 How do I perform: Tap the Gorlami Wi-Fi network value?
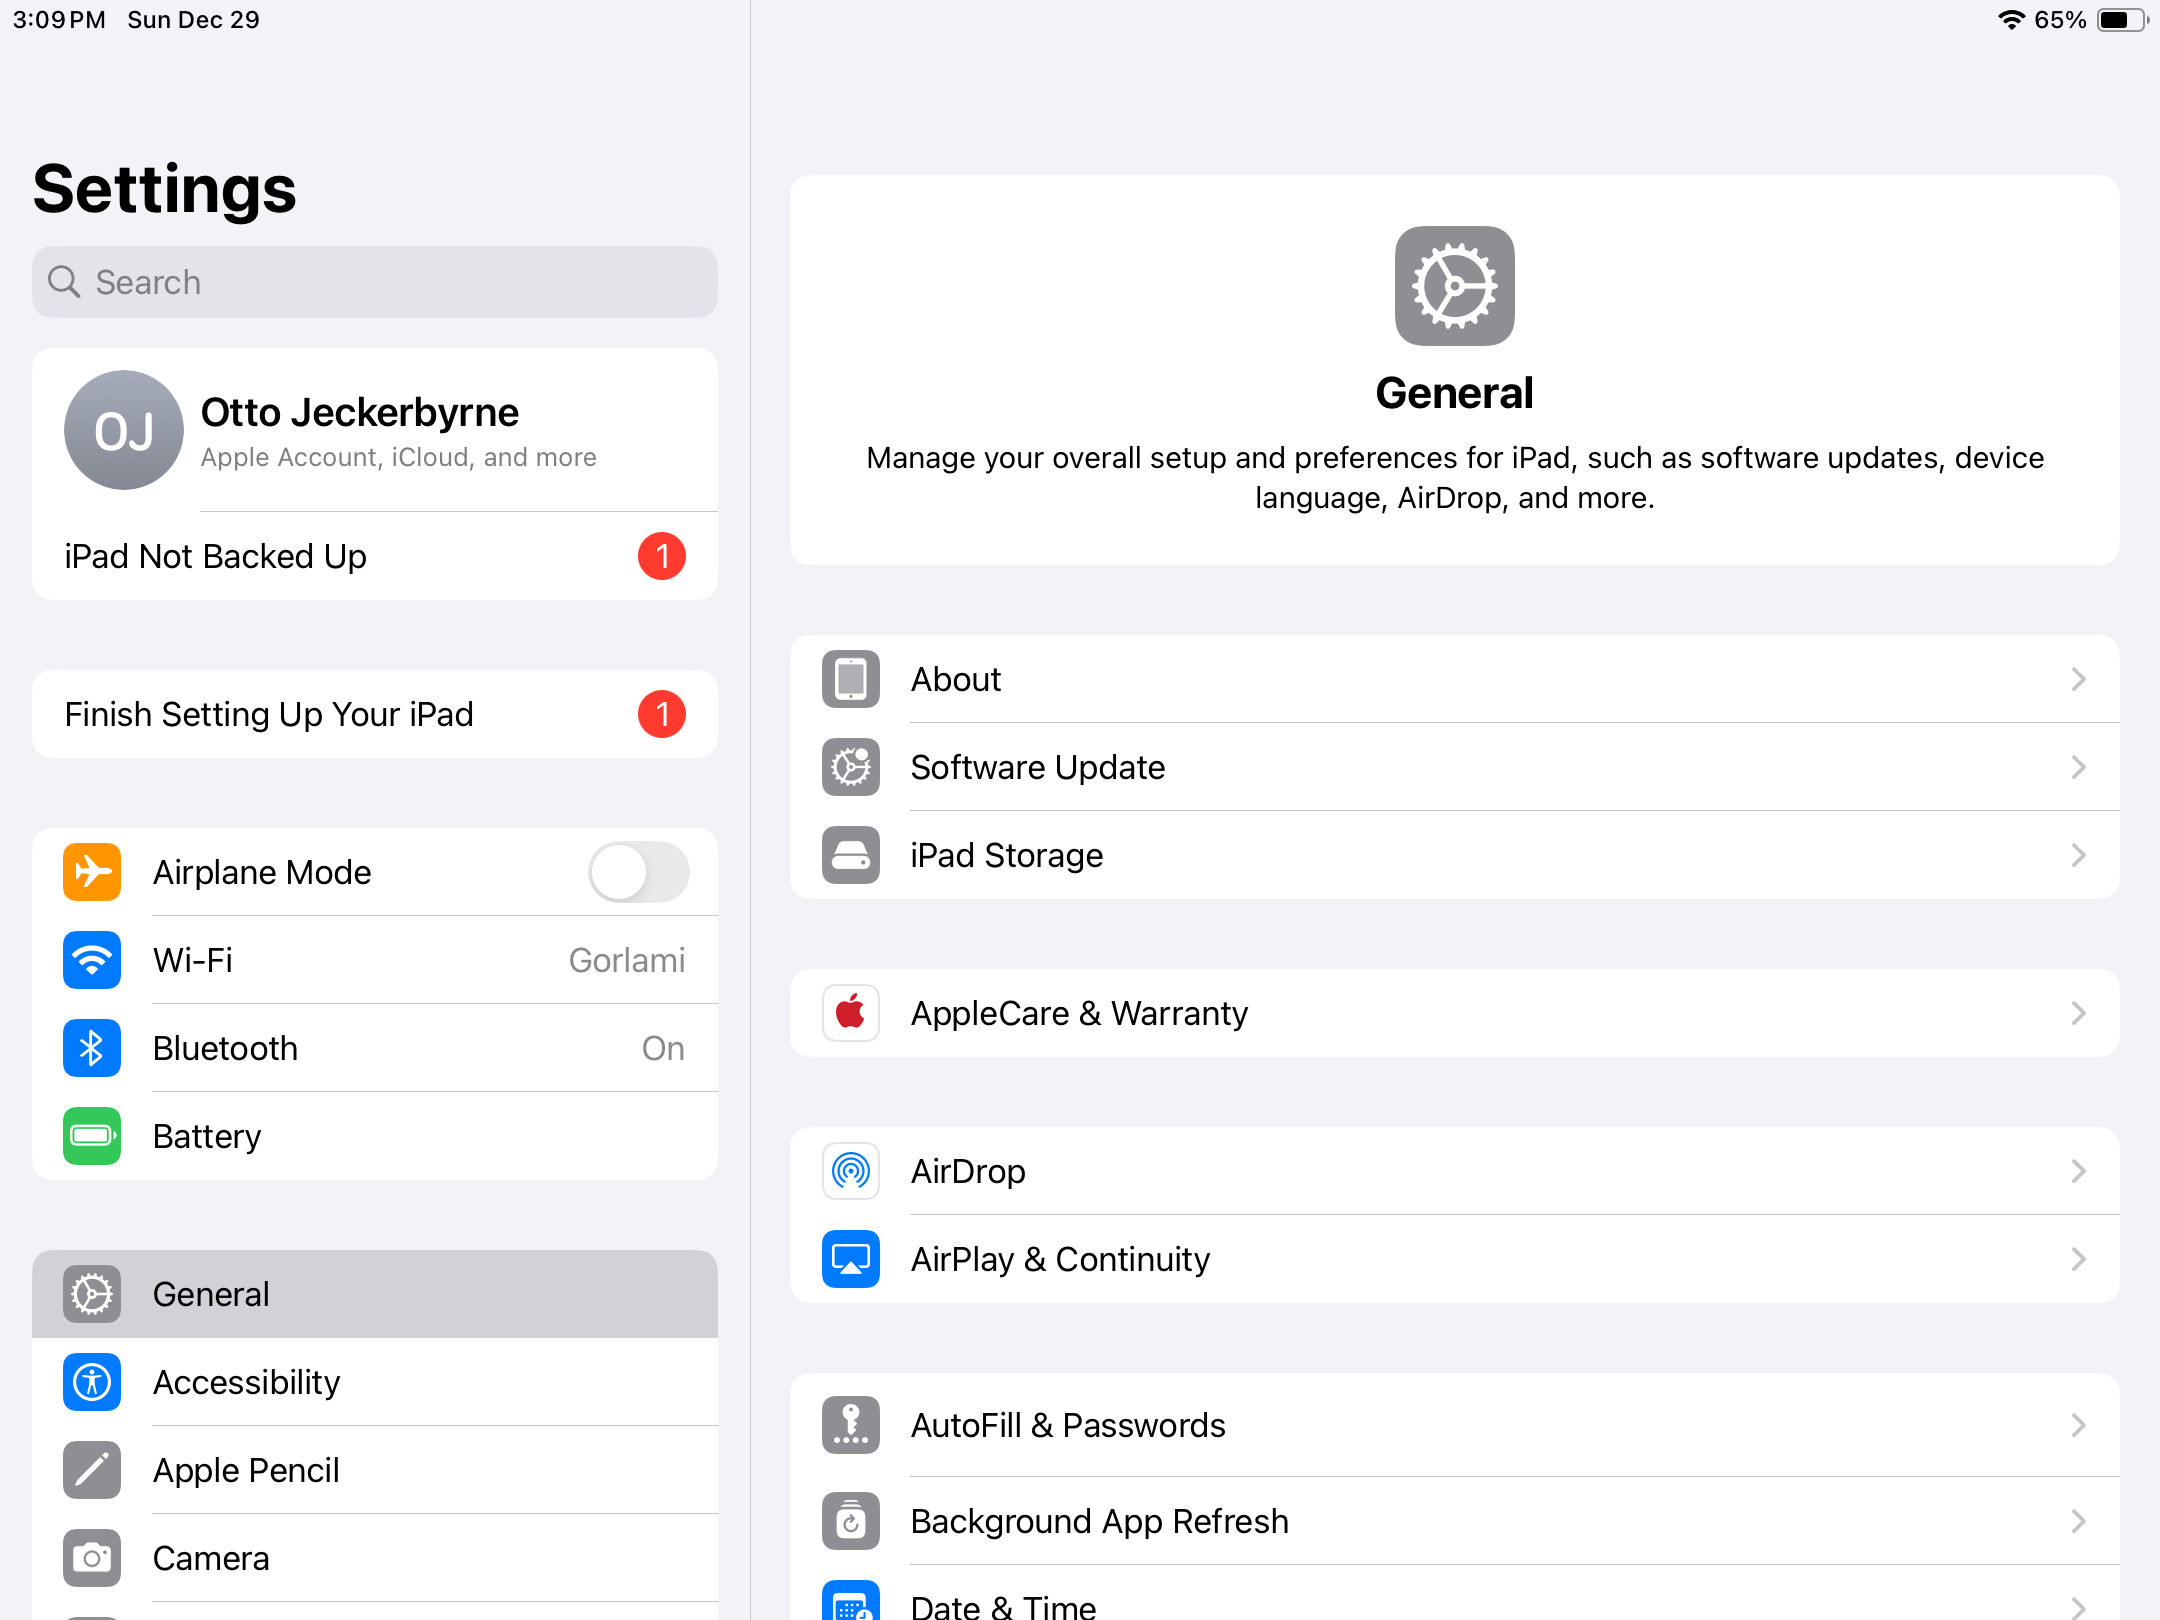[x=627, y=960]
